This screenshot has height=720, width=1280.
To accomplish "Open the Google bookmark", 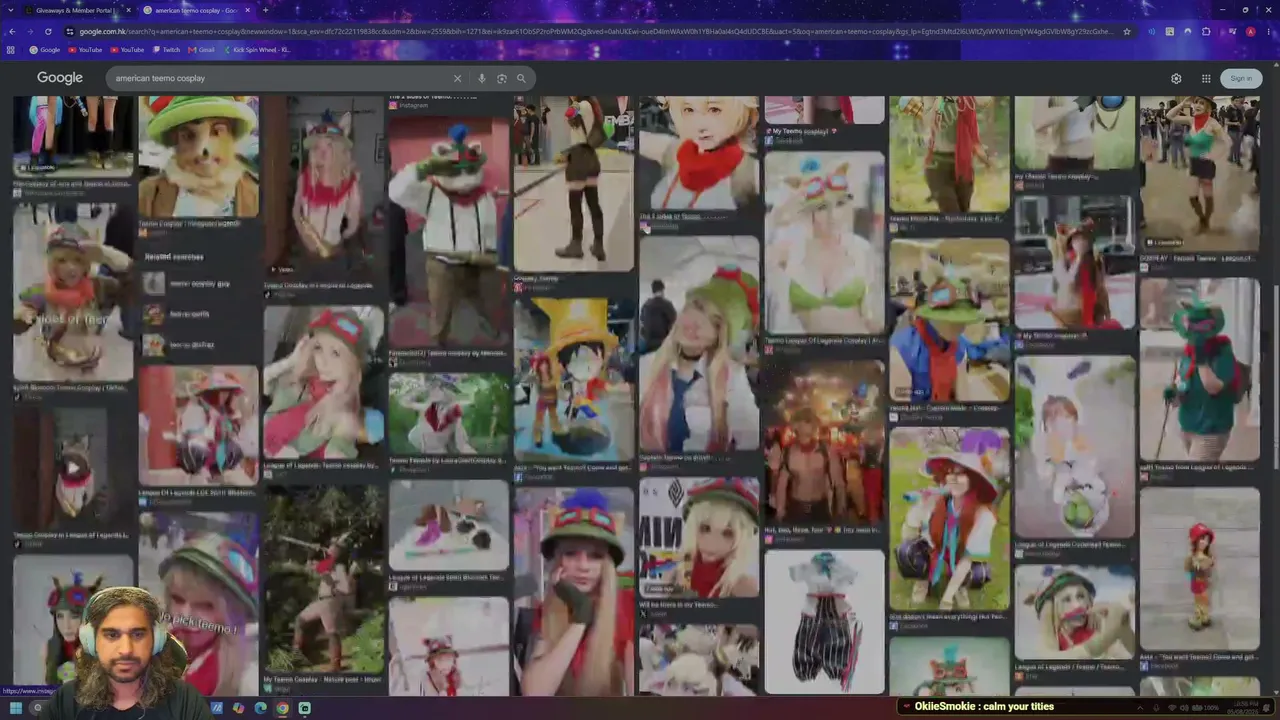I will (x=45, y=50).
